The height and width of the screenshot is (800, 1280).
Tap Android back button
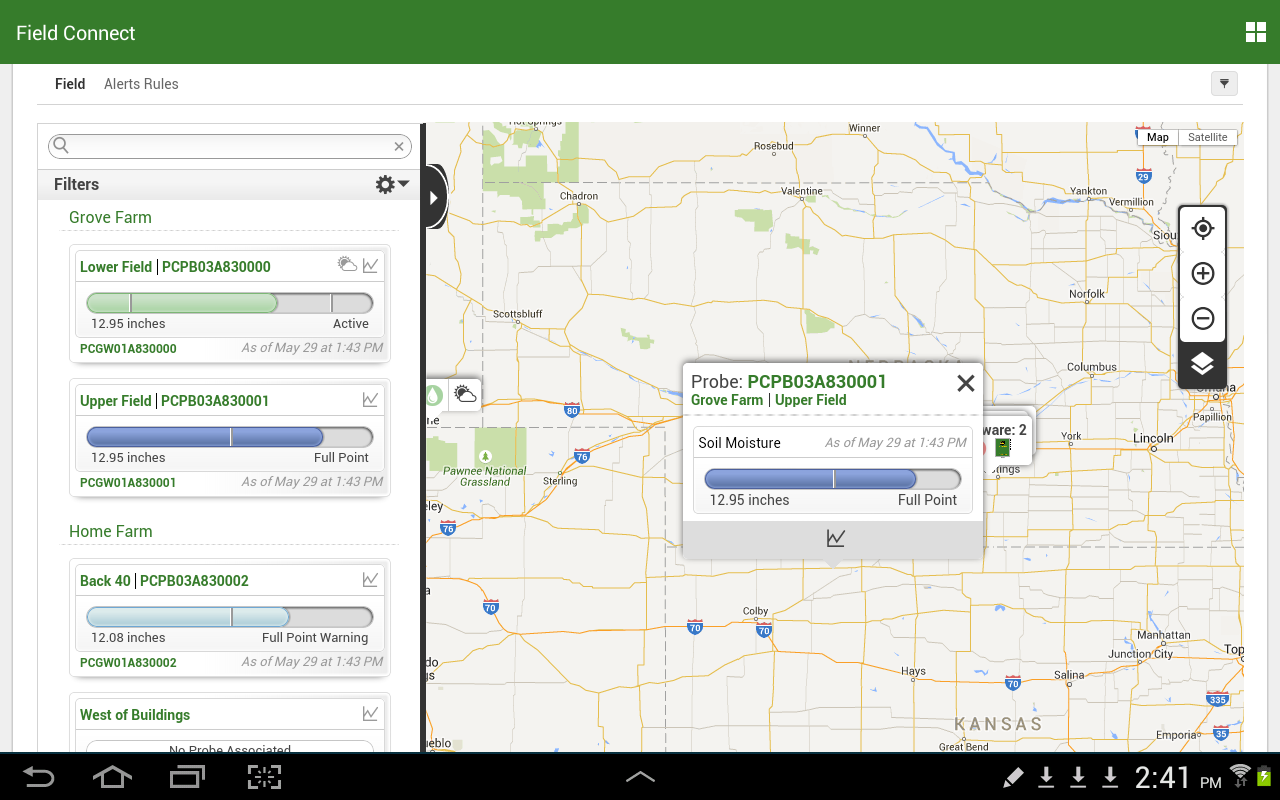[39, 777]
